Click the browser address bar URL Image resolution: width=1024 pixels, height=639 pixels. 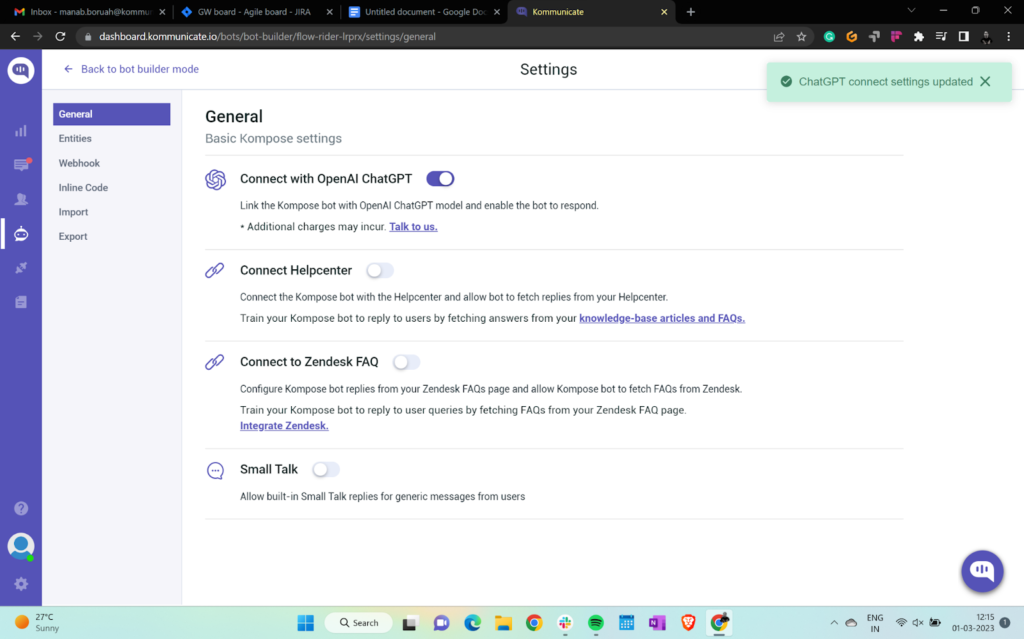pyautogui.click(x=267, y=37)
